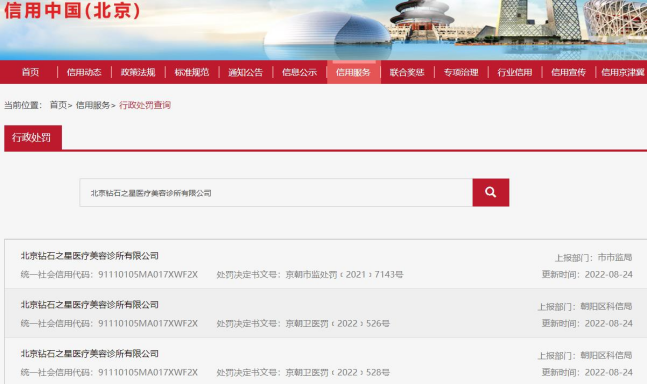
Task: Click update date 2022-08-24 in 526号 row
Action: 609,324
